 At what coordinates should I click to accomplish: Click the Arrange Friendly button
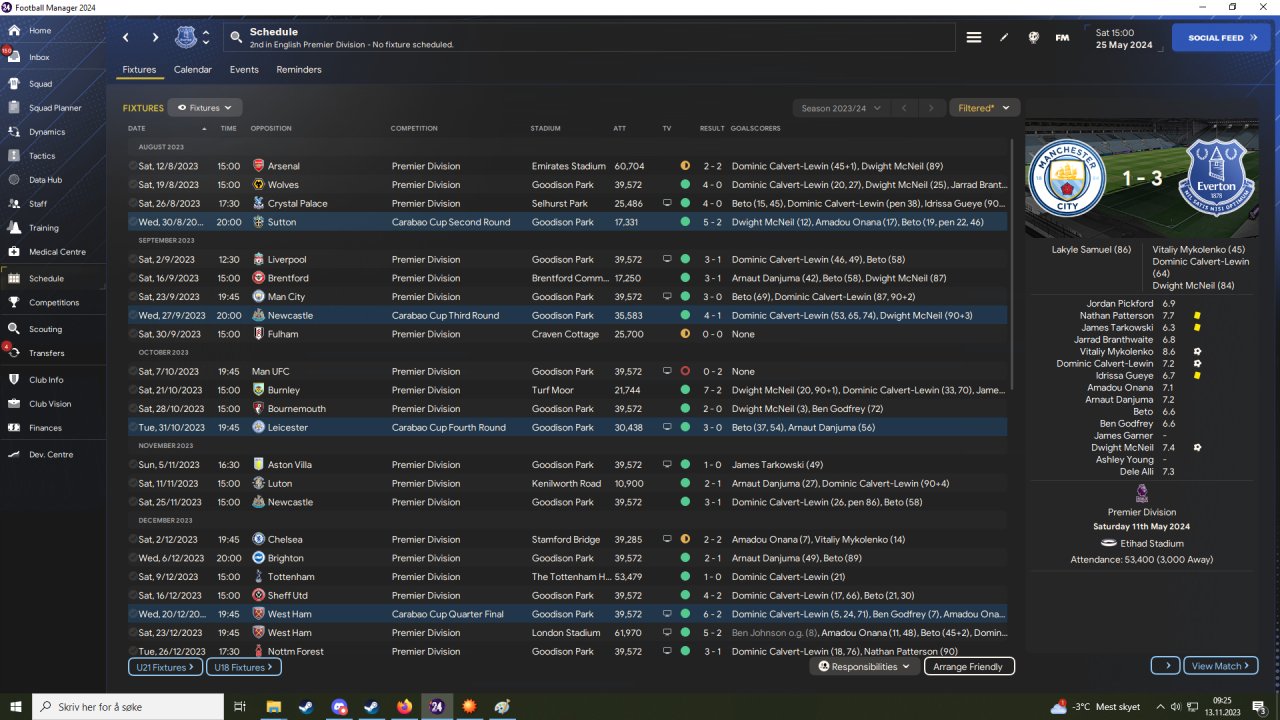pos(969,666)
